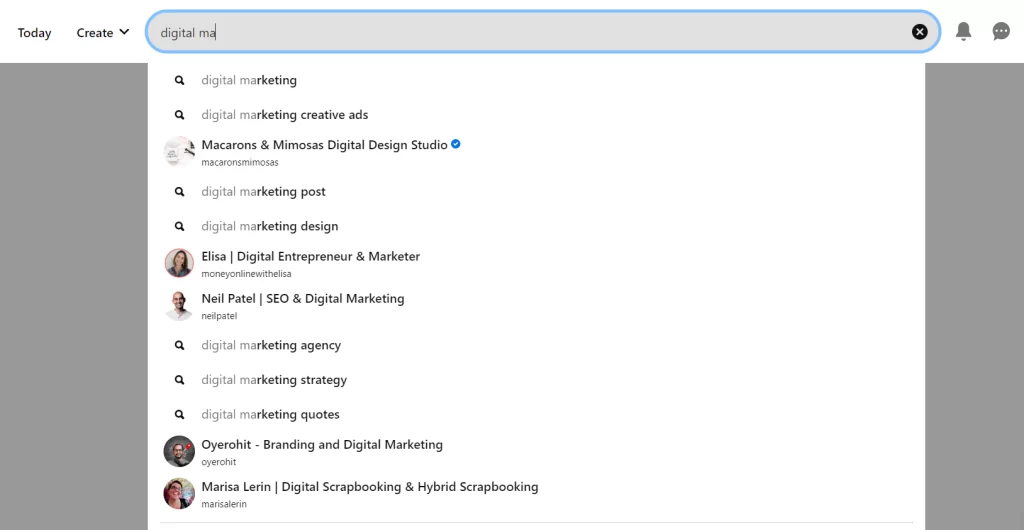Click magnifier icon beside 'digital marketing design'
1024x530 pixels.
click(x=180, y=226)
